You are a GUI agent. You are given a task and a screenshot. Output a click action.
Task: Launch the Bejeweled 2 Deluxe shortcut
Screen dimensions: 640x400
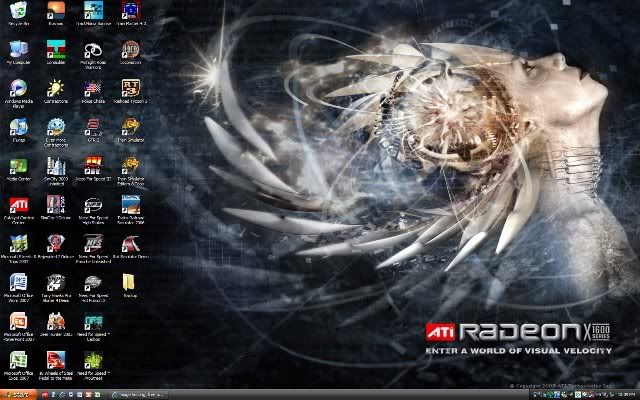pyautogui.click(x=56, y=244)
